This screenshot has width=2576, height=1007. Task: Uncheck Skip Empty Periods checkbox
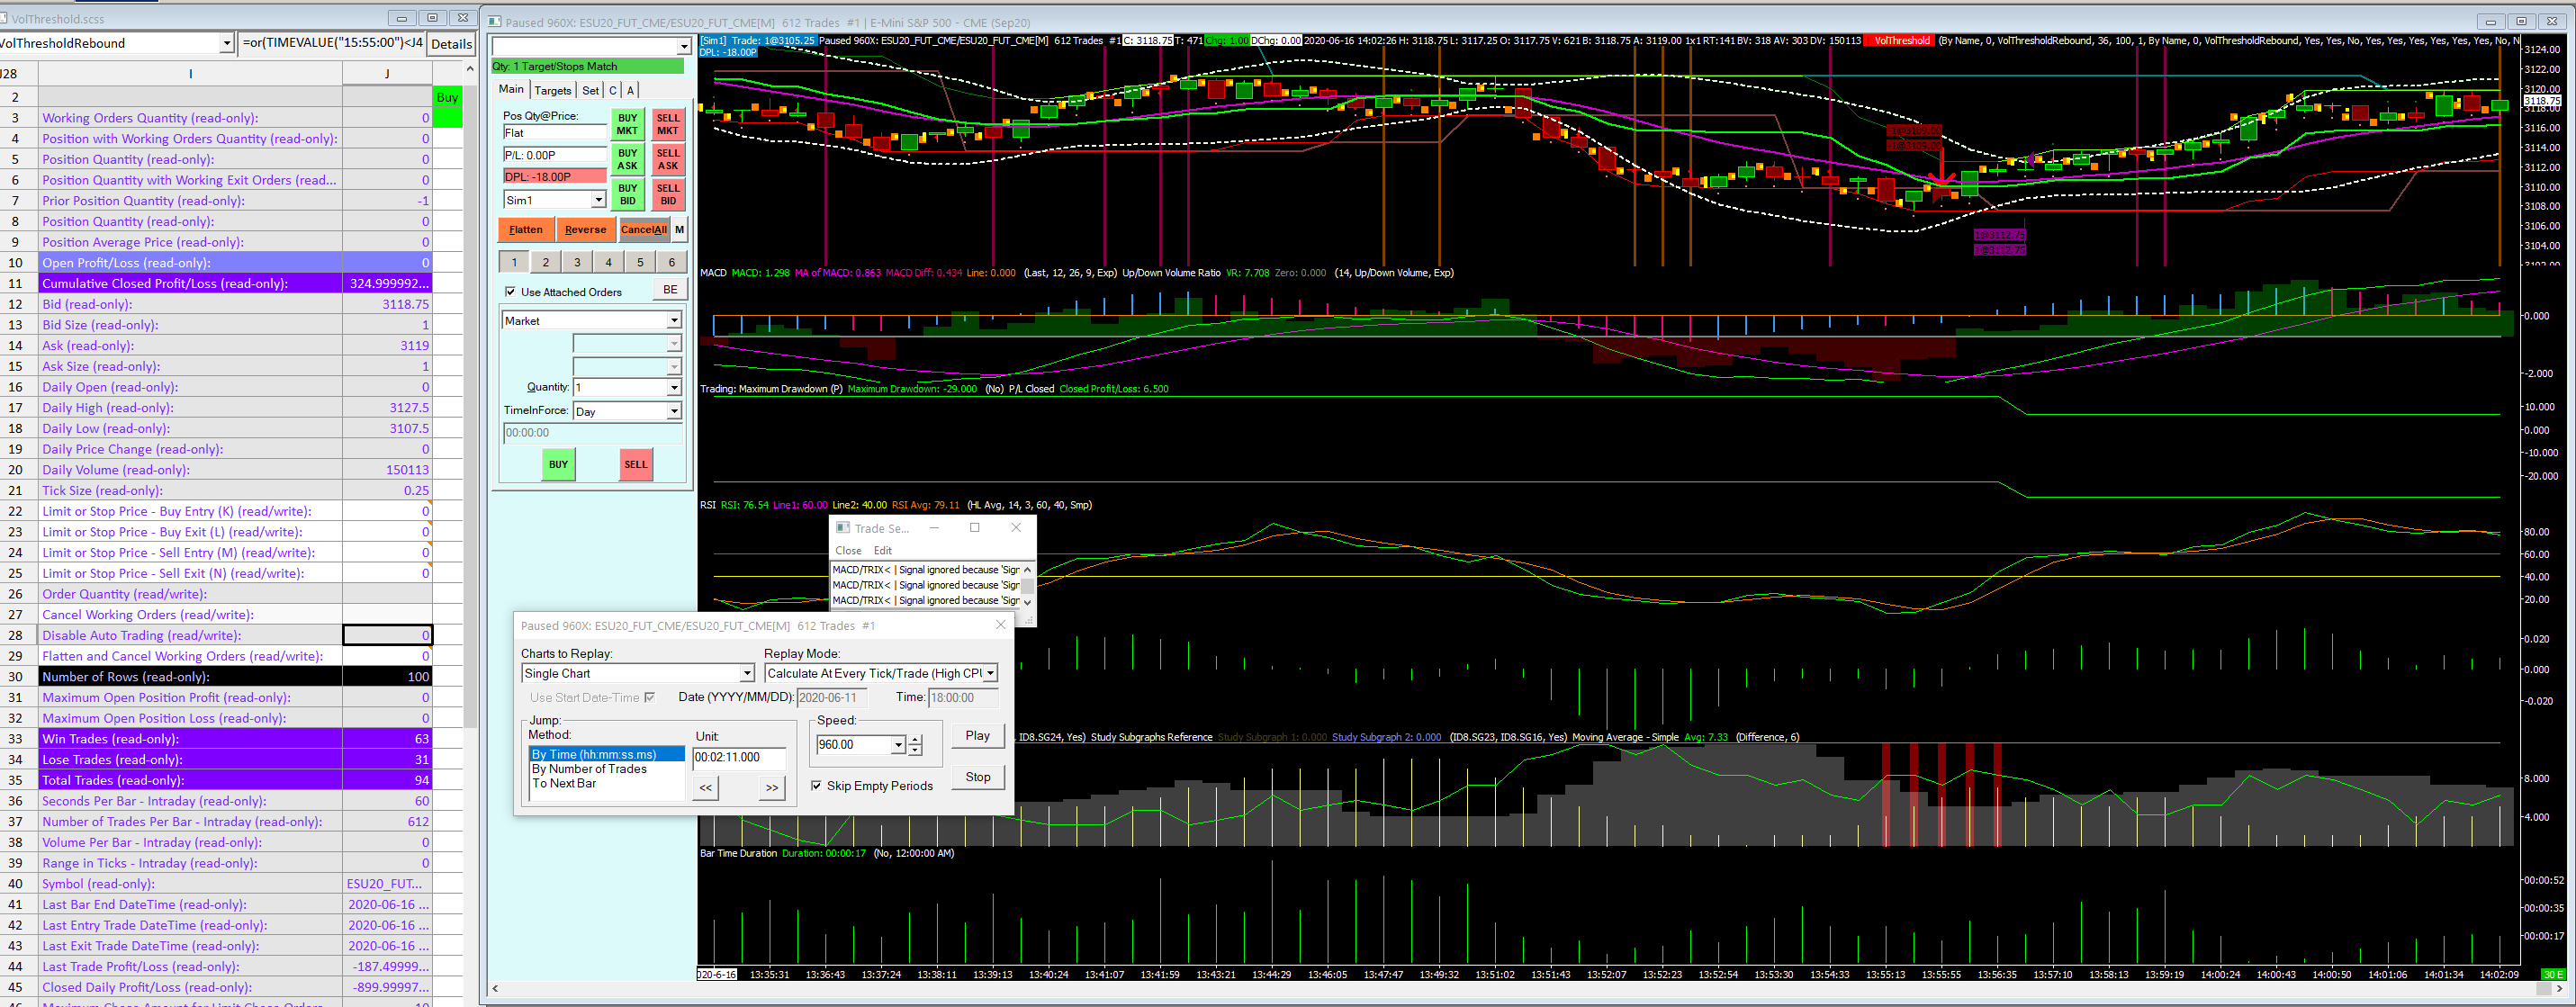point(816,786)
